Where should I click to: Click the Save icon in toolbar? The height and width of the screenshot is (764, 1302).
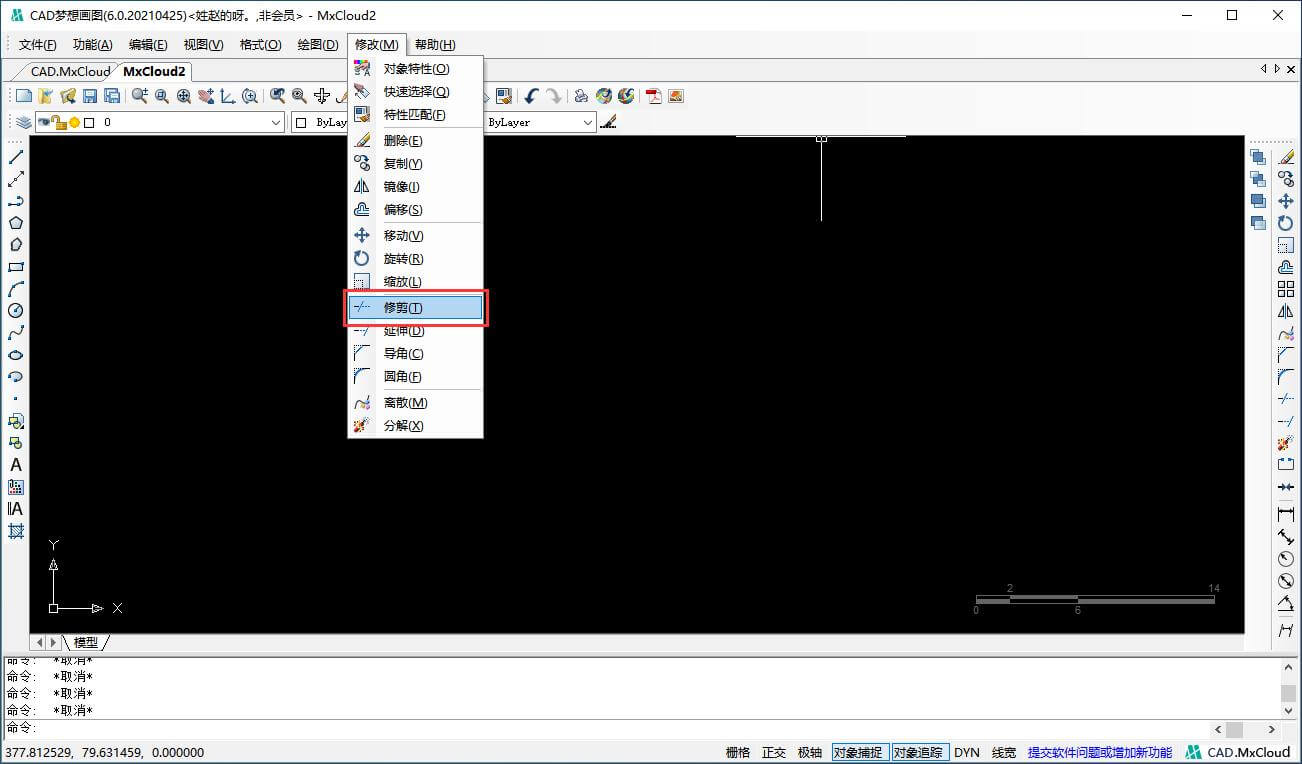90,96
